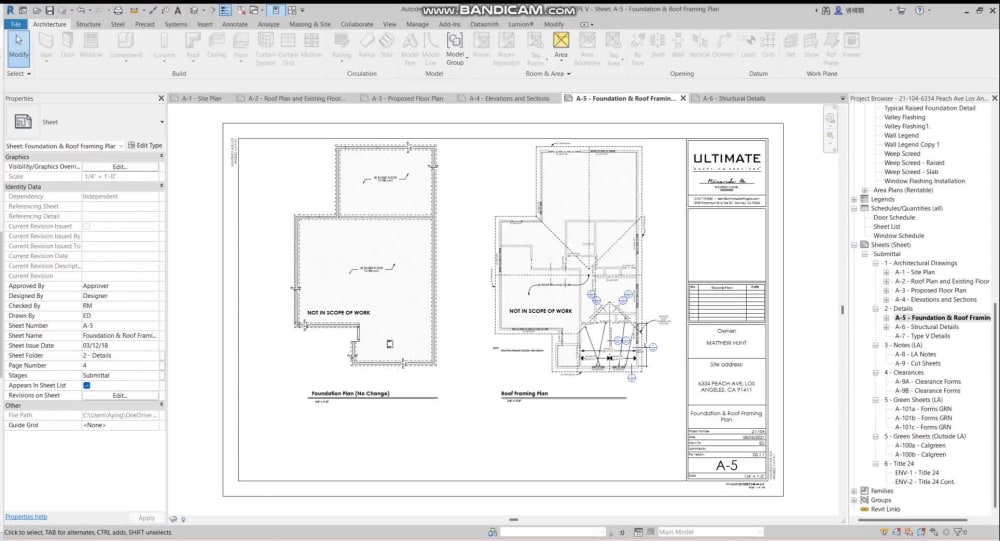
Task: Select A-6 - Structural Details in the Project Browser
Action: [926, 327]
